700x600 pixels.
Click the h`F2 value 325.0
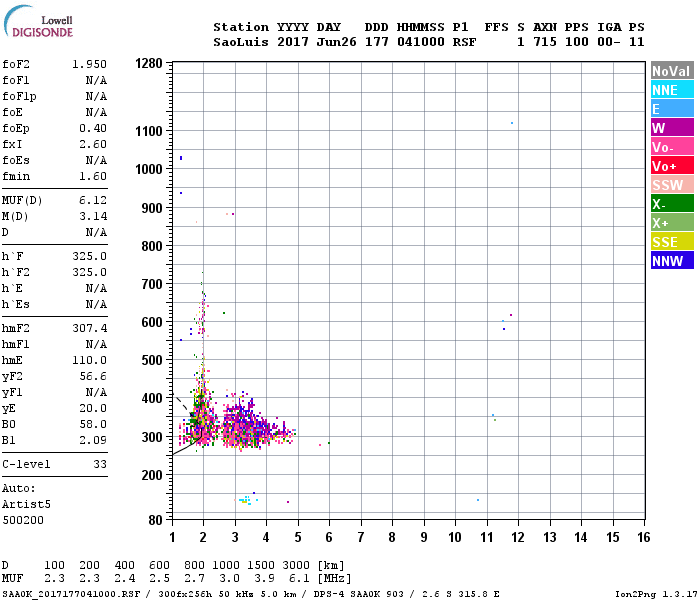[89, 272]
